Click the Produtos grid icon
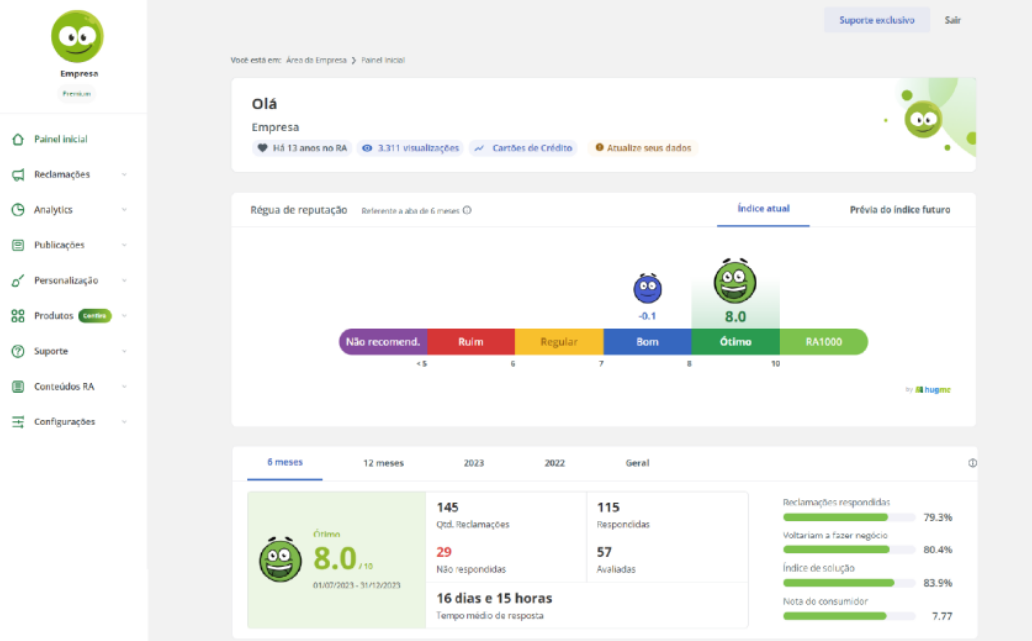 pos(18,316)
